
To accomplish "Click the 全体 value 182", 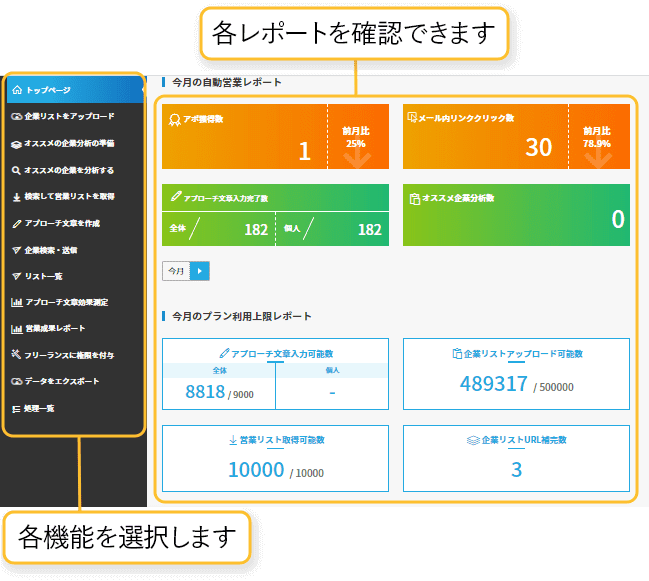I will 256,230.
